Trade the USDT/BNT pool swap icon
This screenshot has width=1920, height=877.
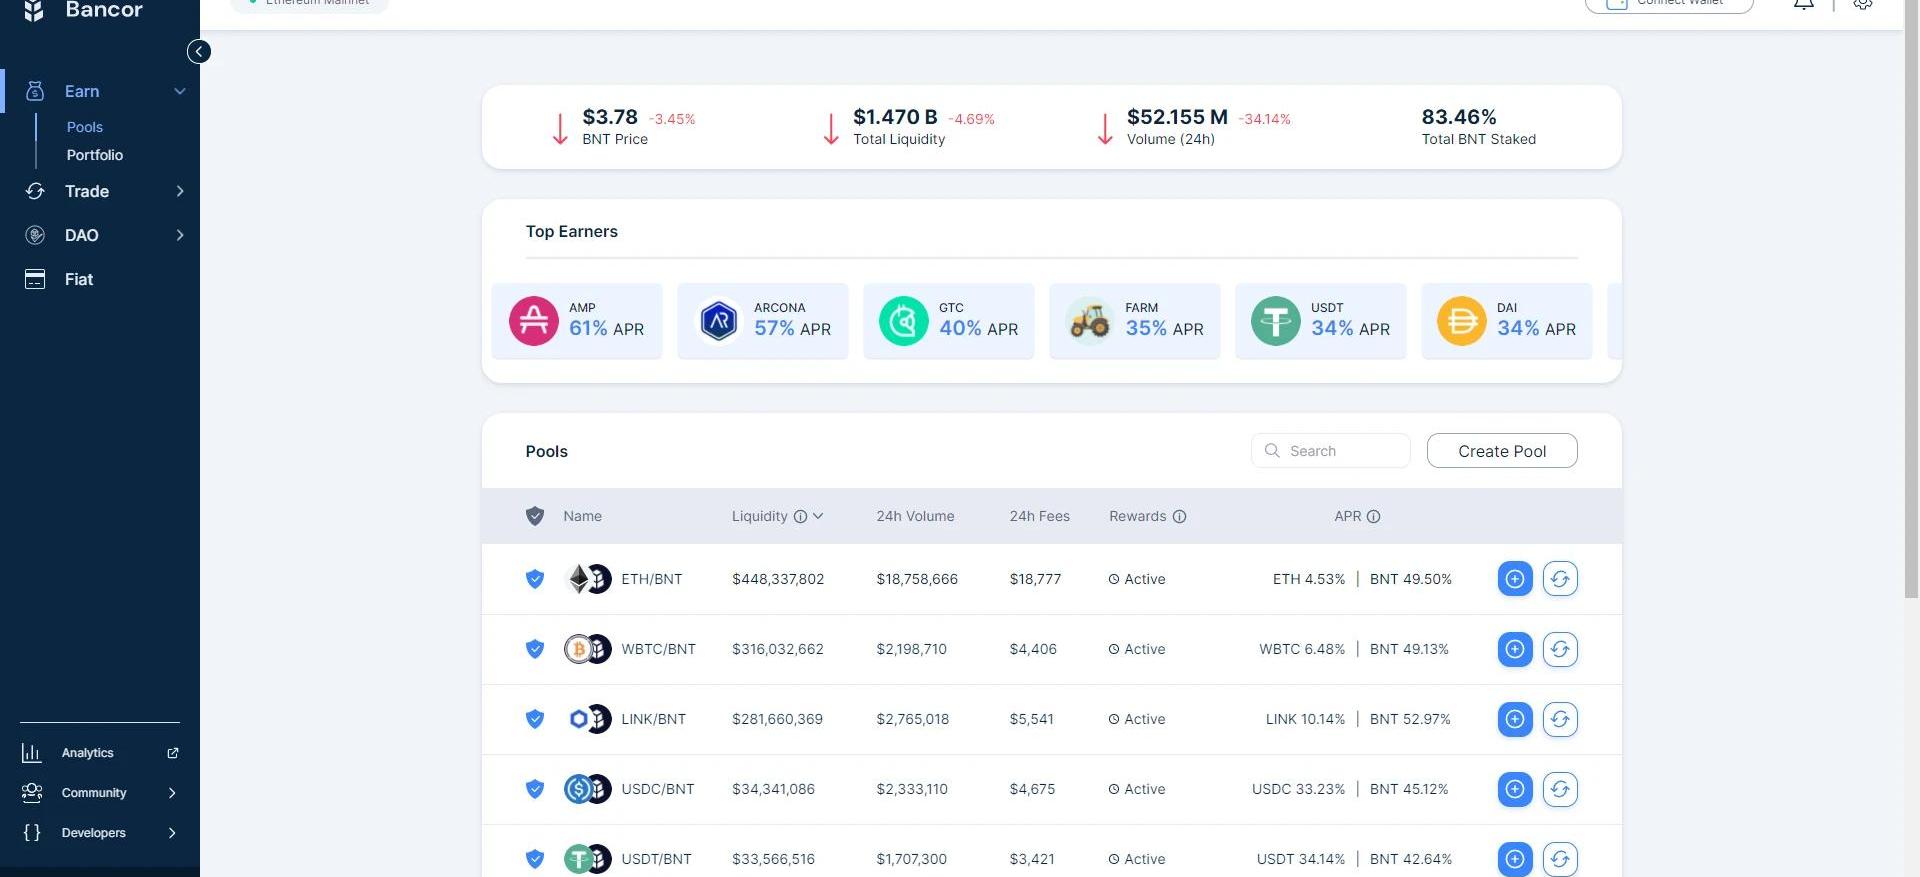(1560, 859)
